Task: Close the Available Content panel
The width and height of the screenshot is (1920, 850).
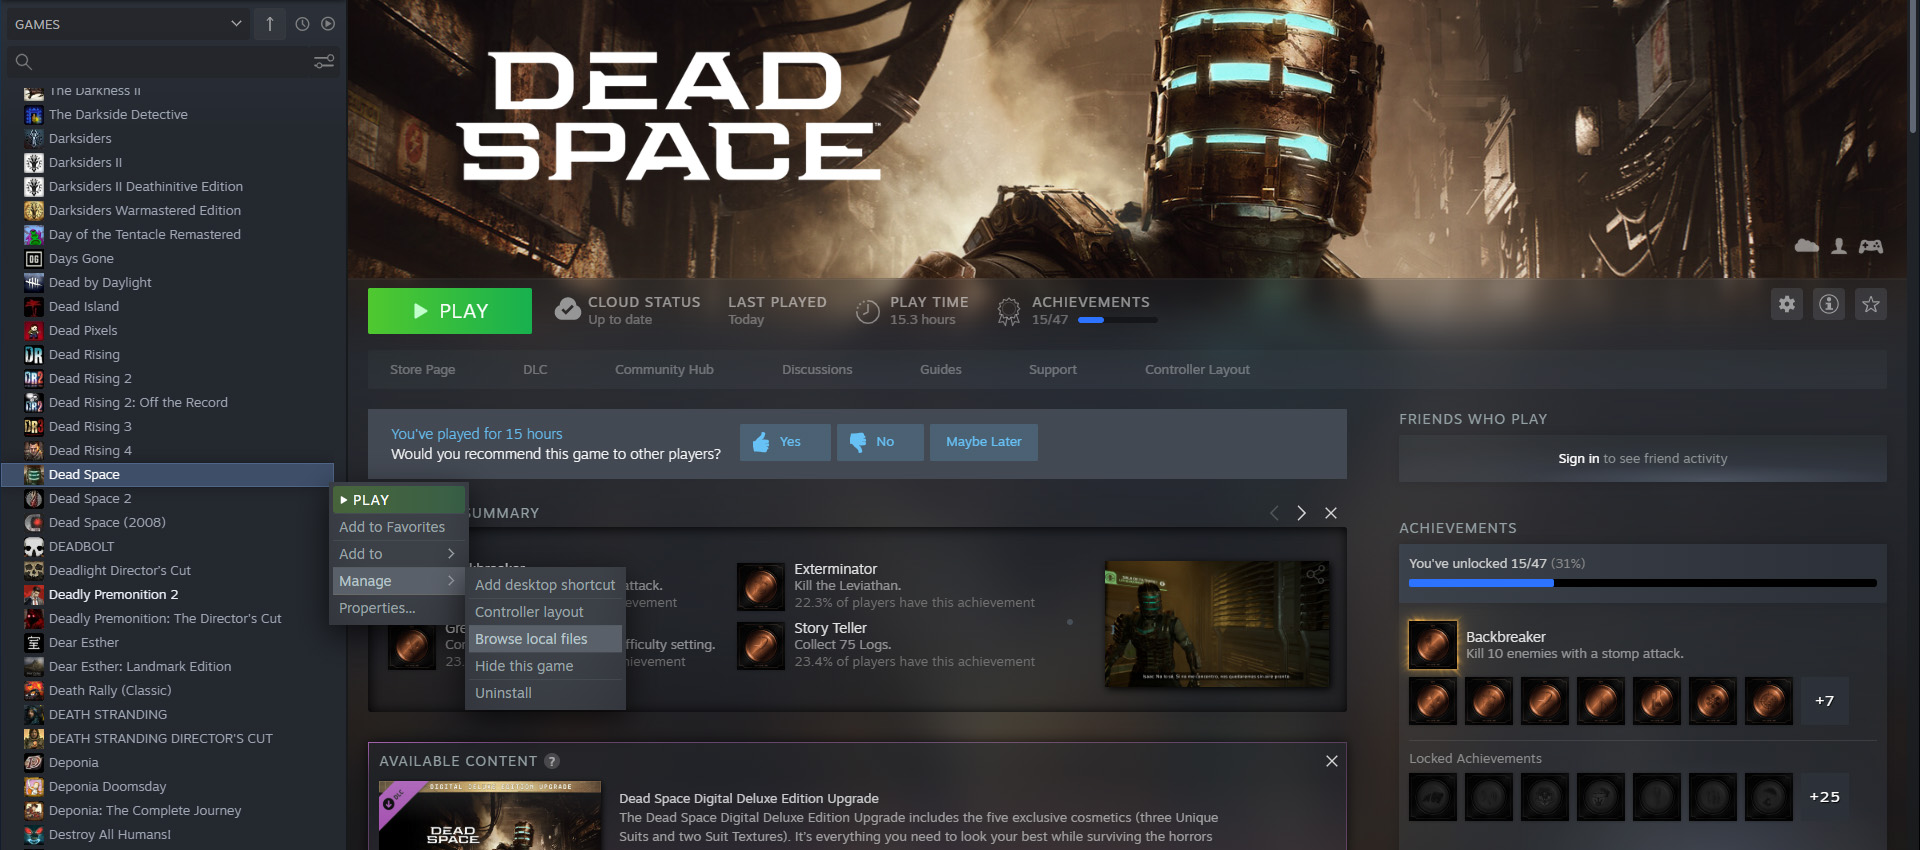Action: [x=1332, y=761]
